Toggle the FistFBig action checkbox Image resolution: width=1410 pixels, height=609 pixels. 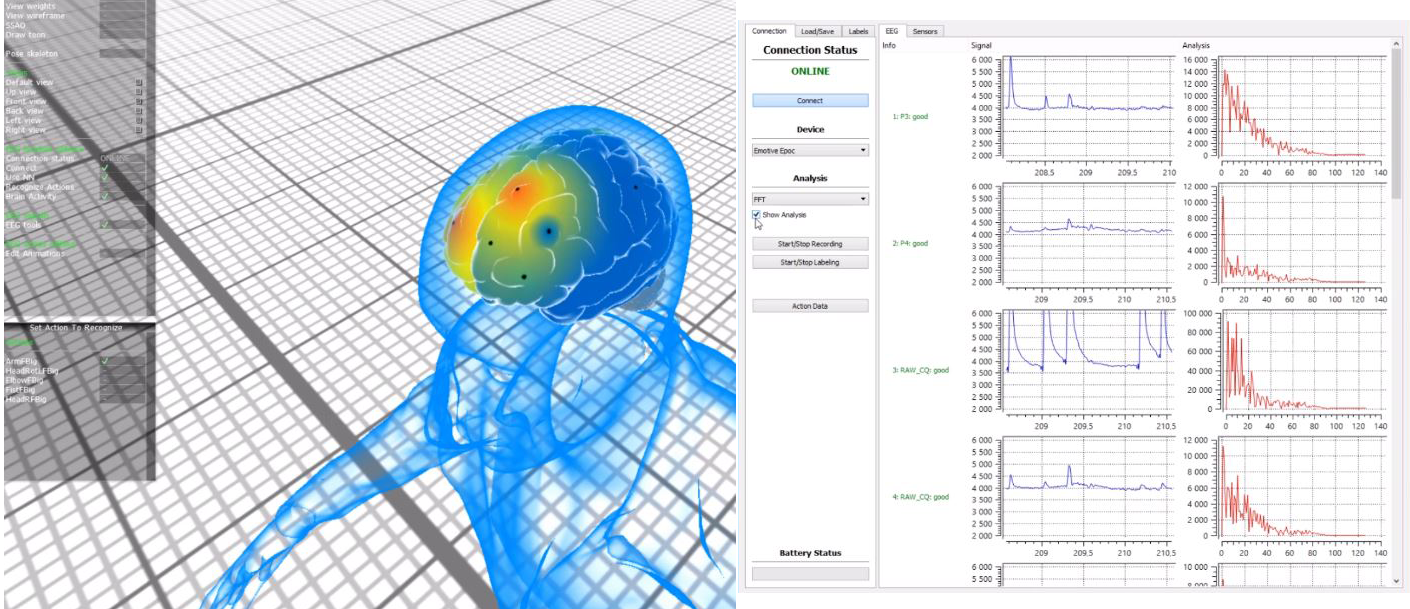click(x=122, y=390)
